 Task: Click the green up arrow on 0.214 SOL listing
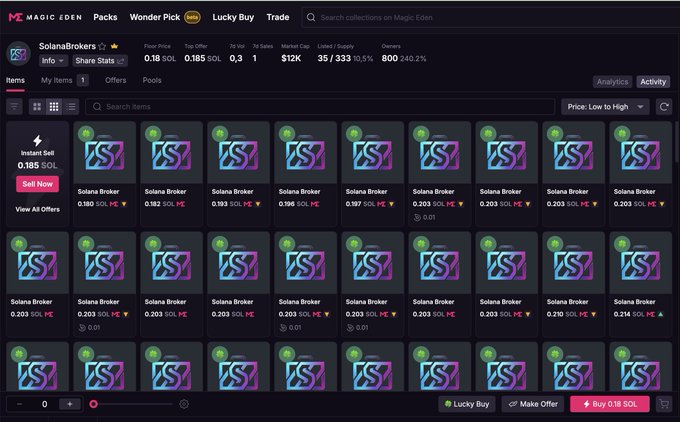pyautogui.click(x=660, y=314)
